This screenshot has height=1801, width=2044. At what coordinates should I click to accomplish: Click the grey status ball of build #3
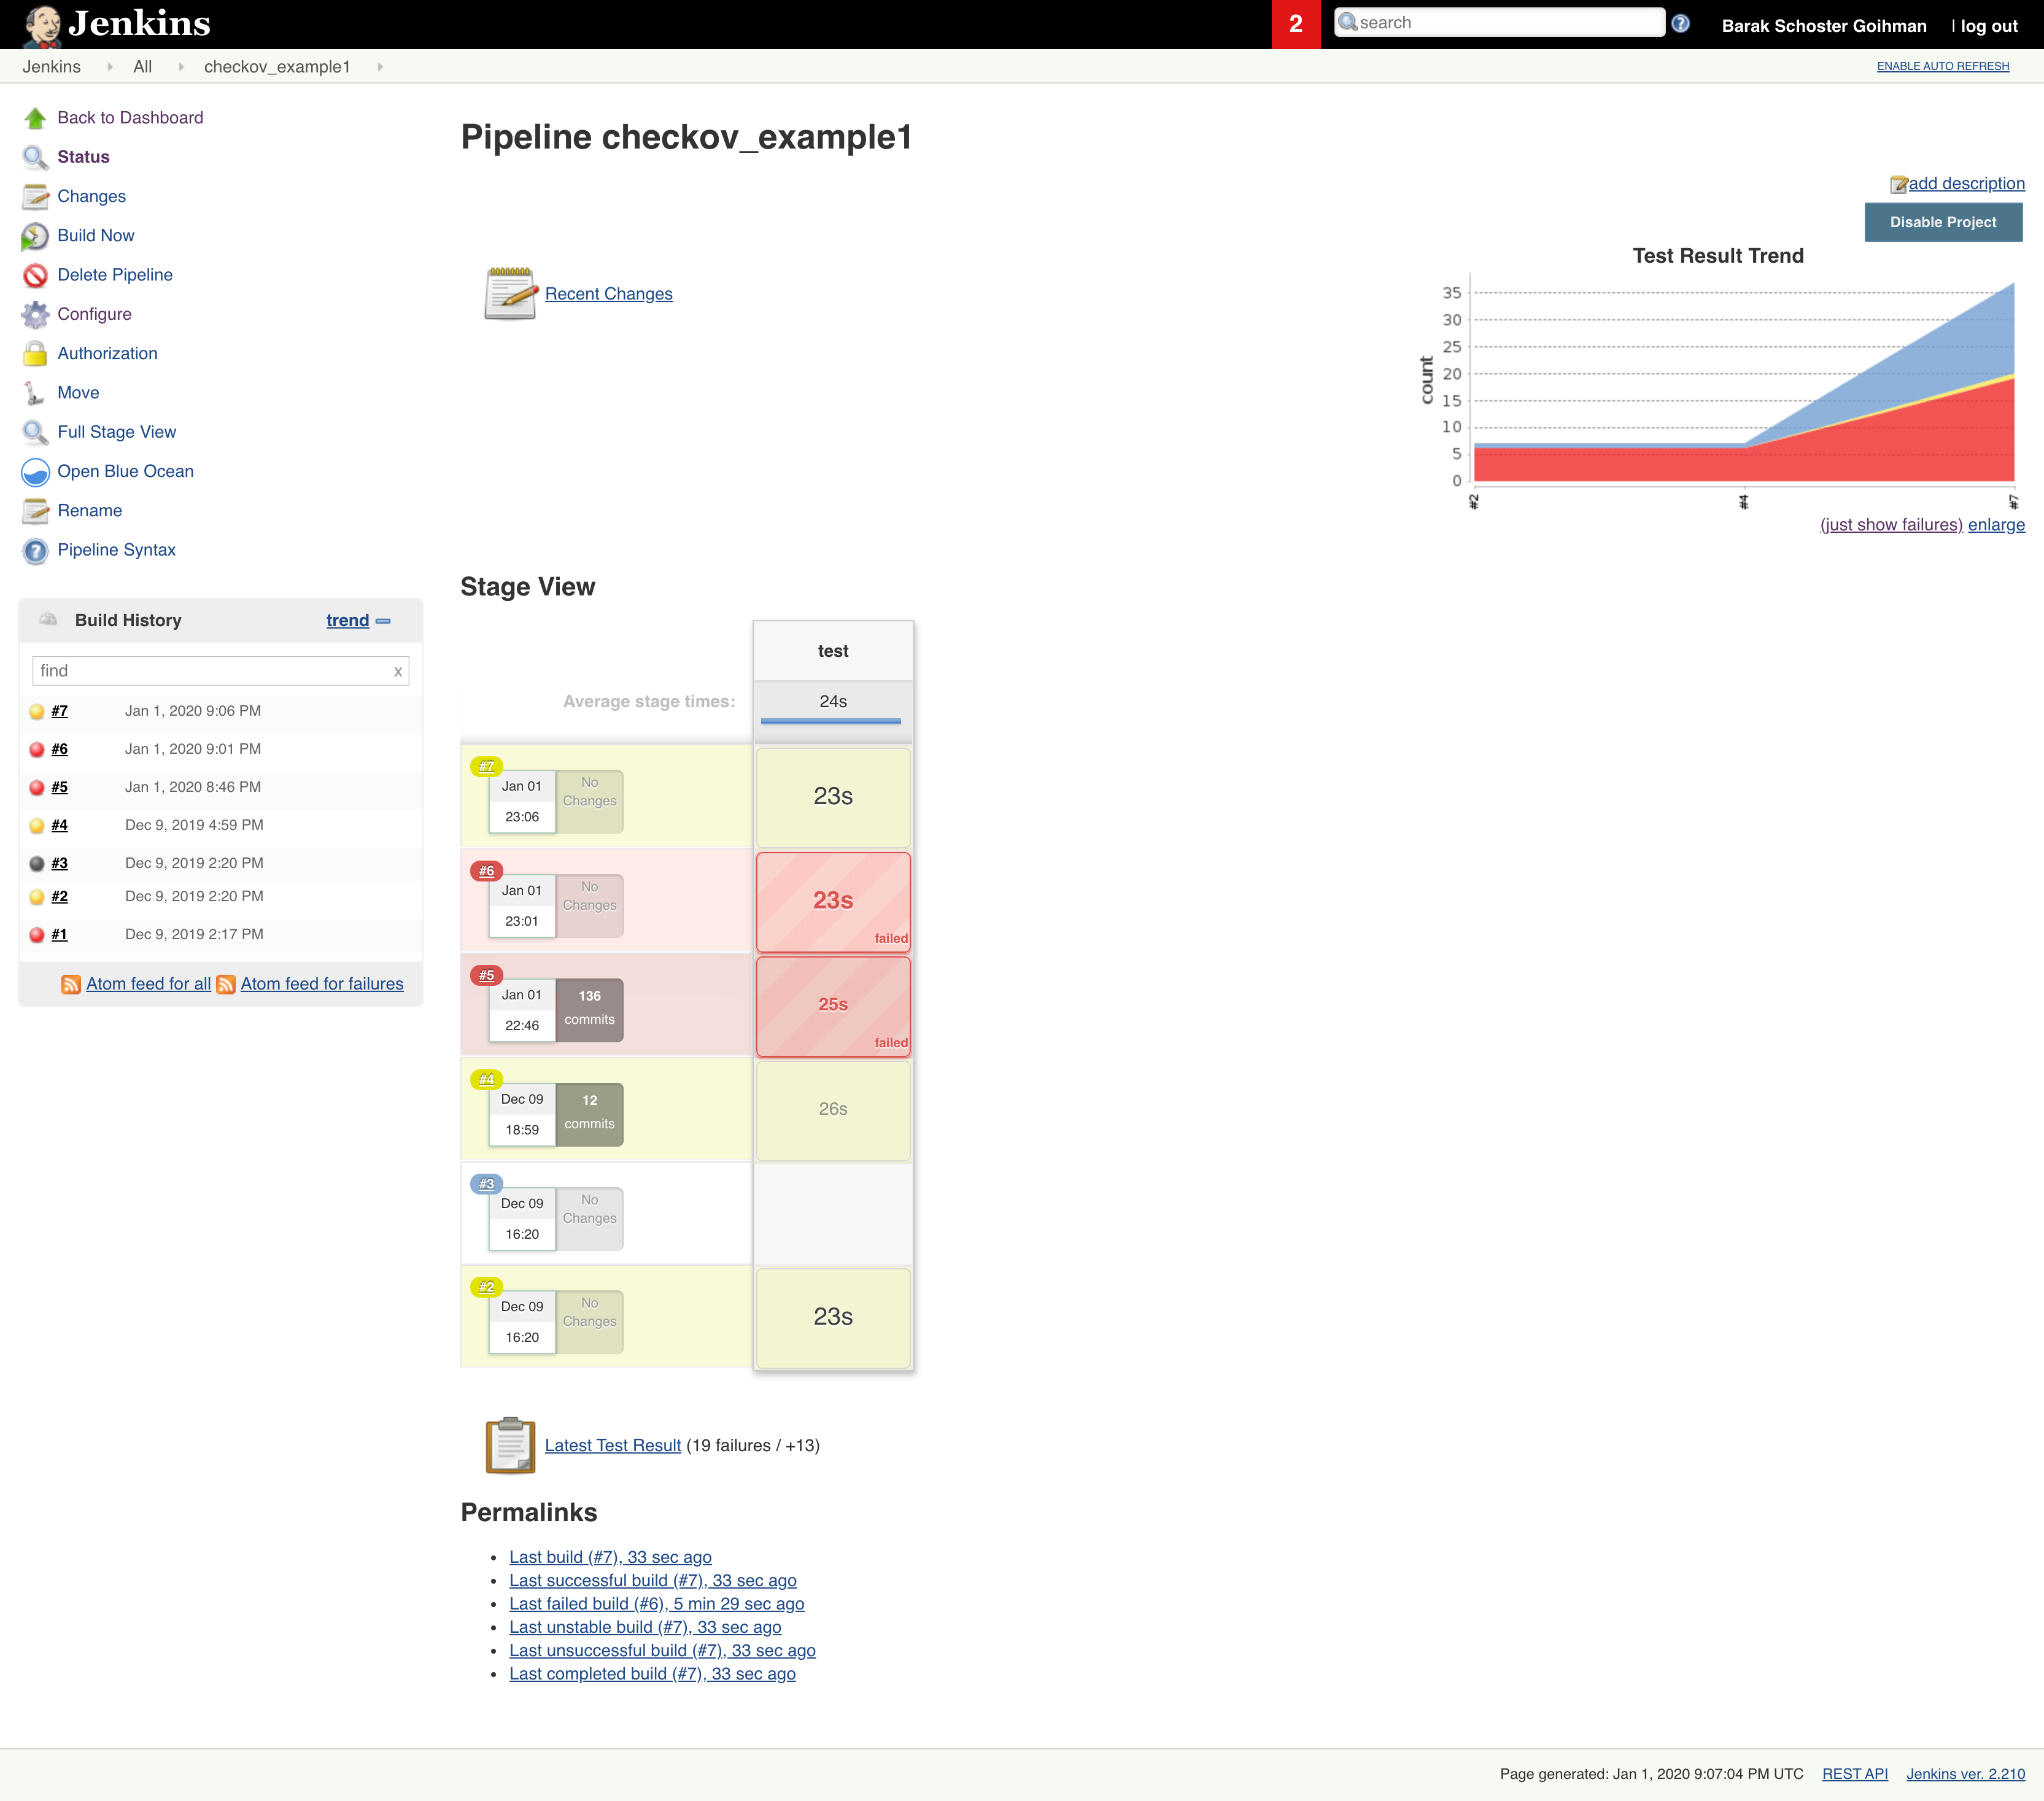[37, 864]
